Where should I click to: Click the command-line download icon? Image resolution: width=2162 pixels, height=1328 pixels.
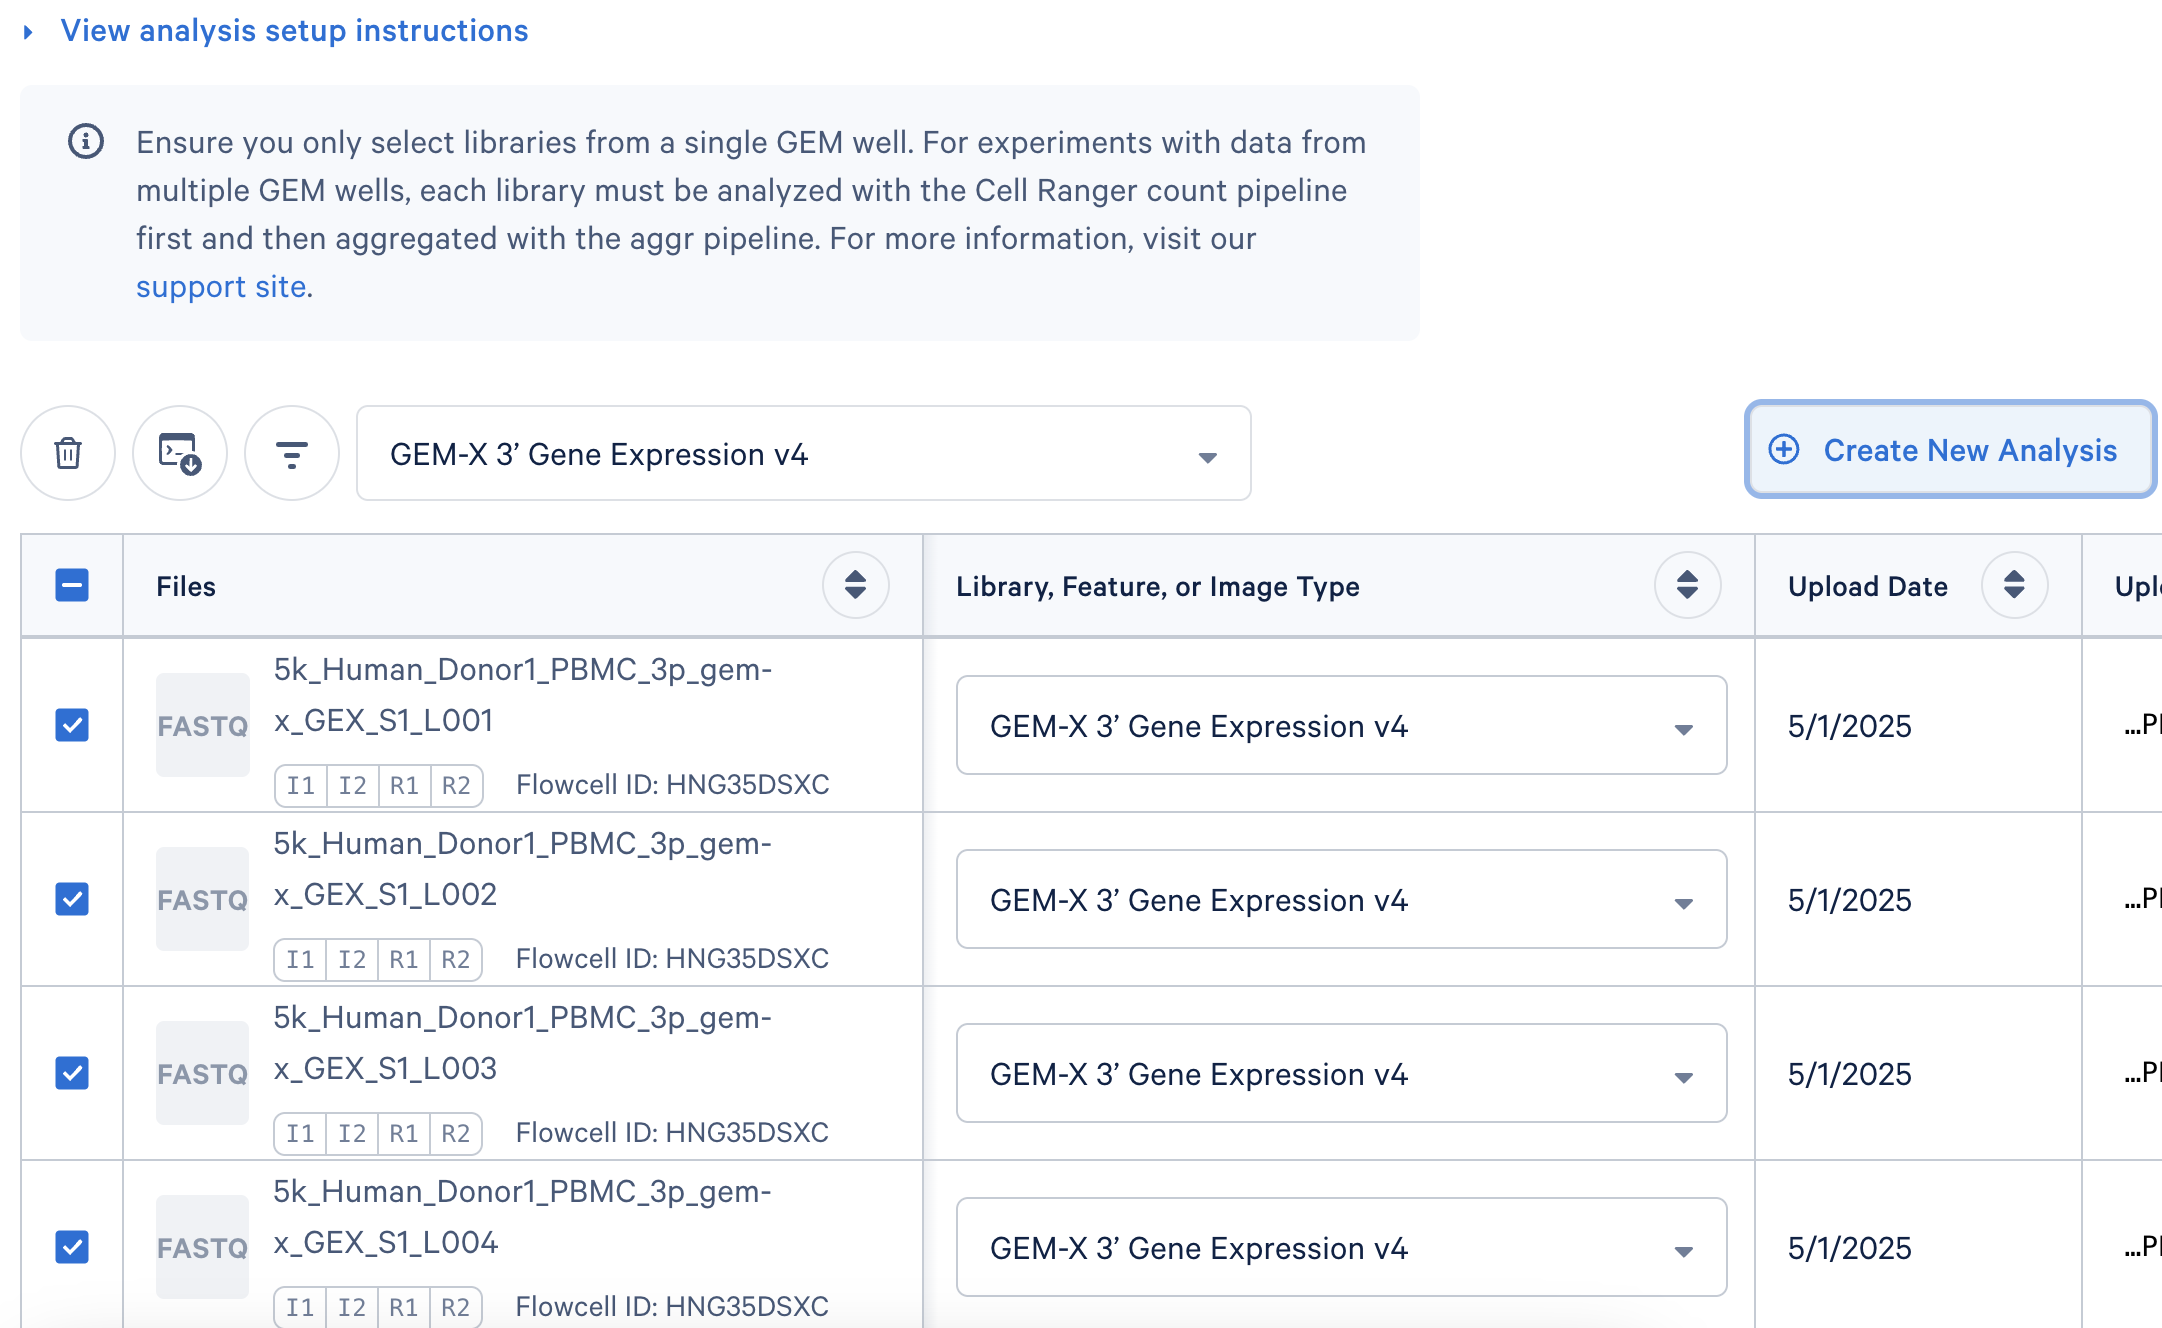click(x=180, y=453)
